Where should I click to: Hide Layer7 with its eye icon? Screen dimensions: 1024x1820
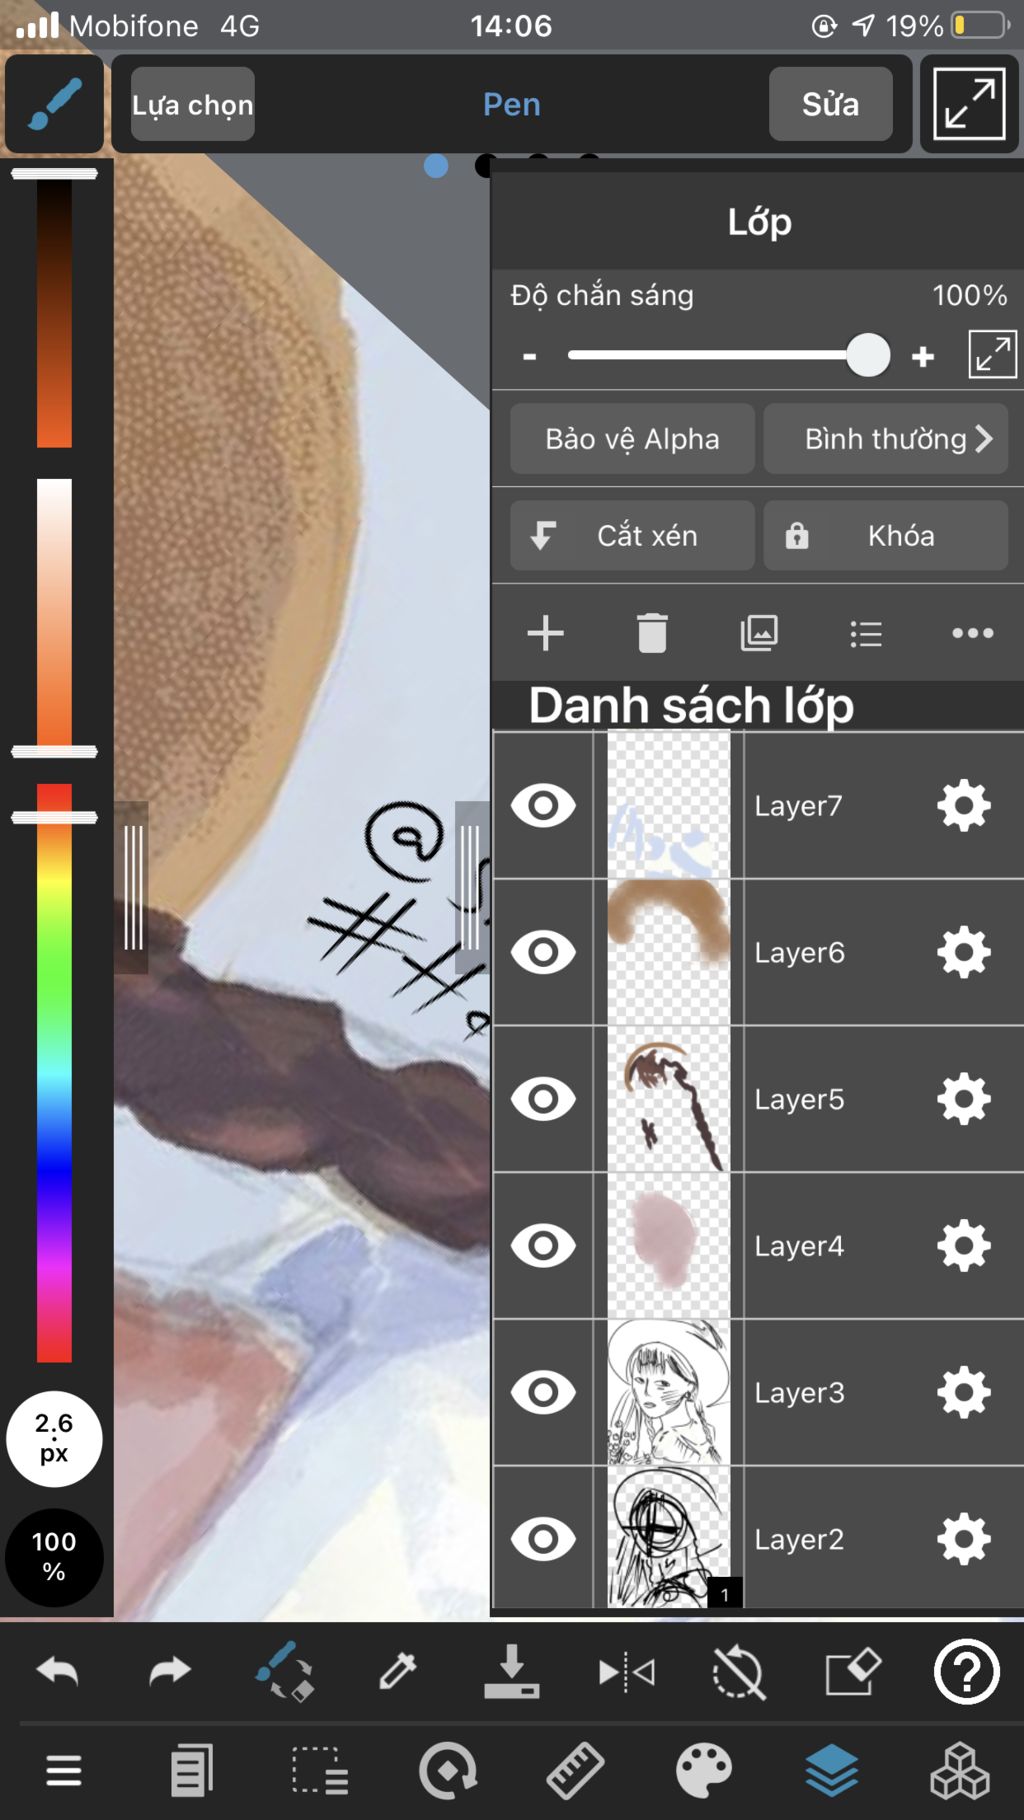tap(543, 805)
